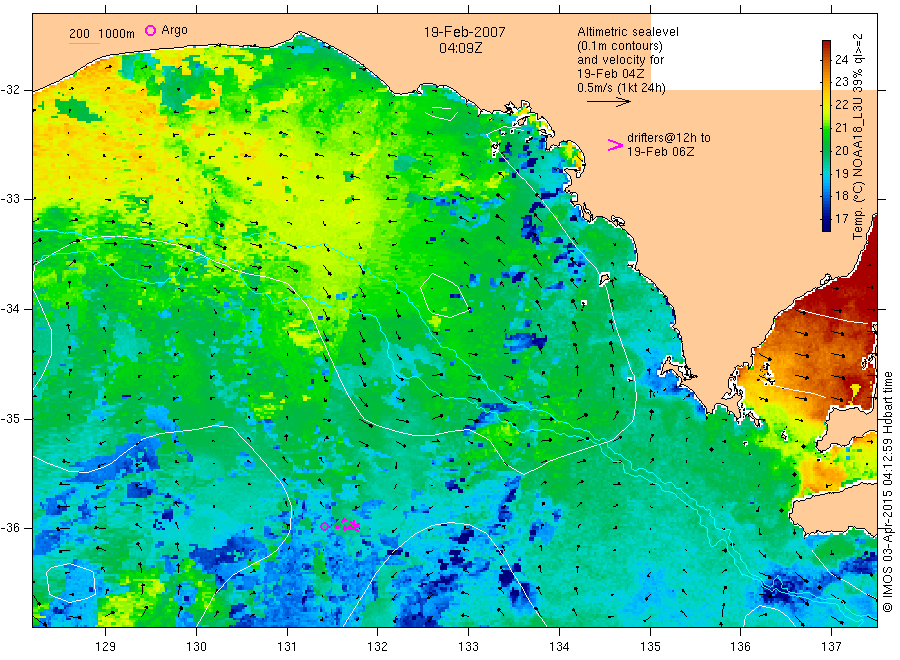Click the "200 1000m" depth legend text
The image size is (900, 660).
pyautogui.click(x=102, y=33)
